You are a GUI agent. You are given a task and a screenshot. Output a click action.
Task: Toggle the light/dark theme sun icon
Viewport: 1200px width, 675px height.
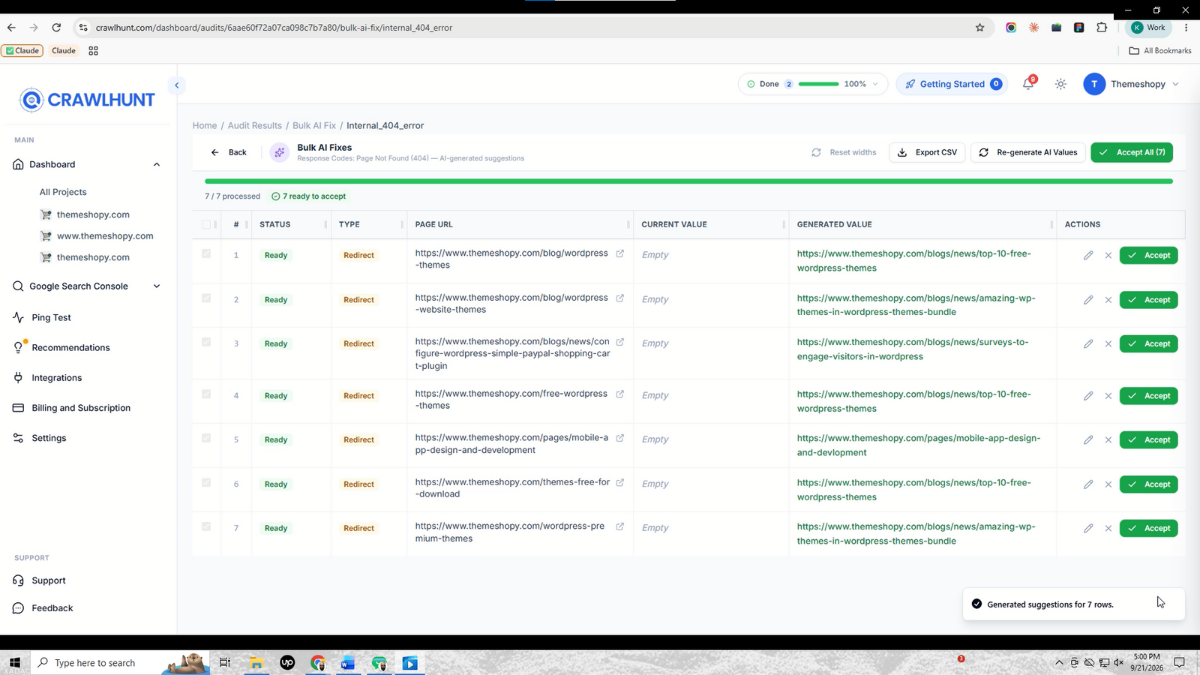pos(1061,84)
